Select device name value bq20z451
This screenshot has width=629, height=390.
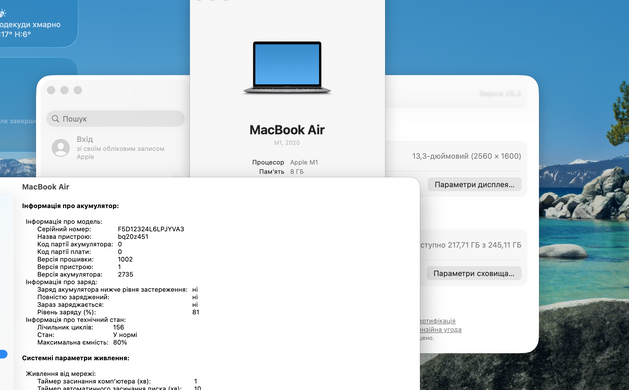(133, 237)
